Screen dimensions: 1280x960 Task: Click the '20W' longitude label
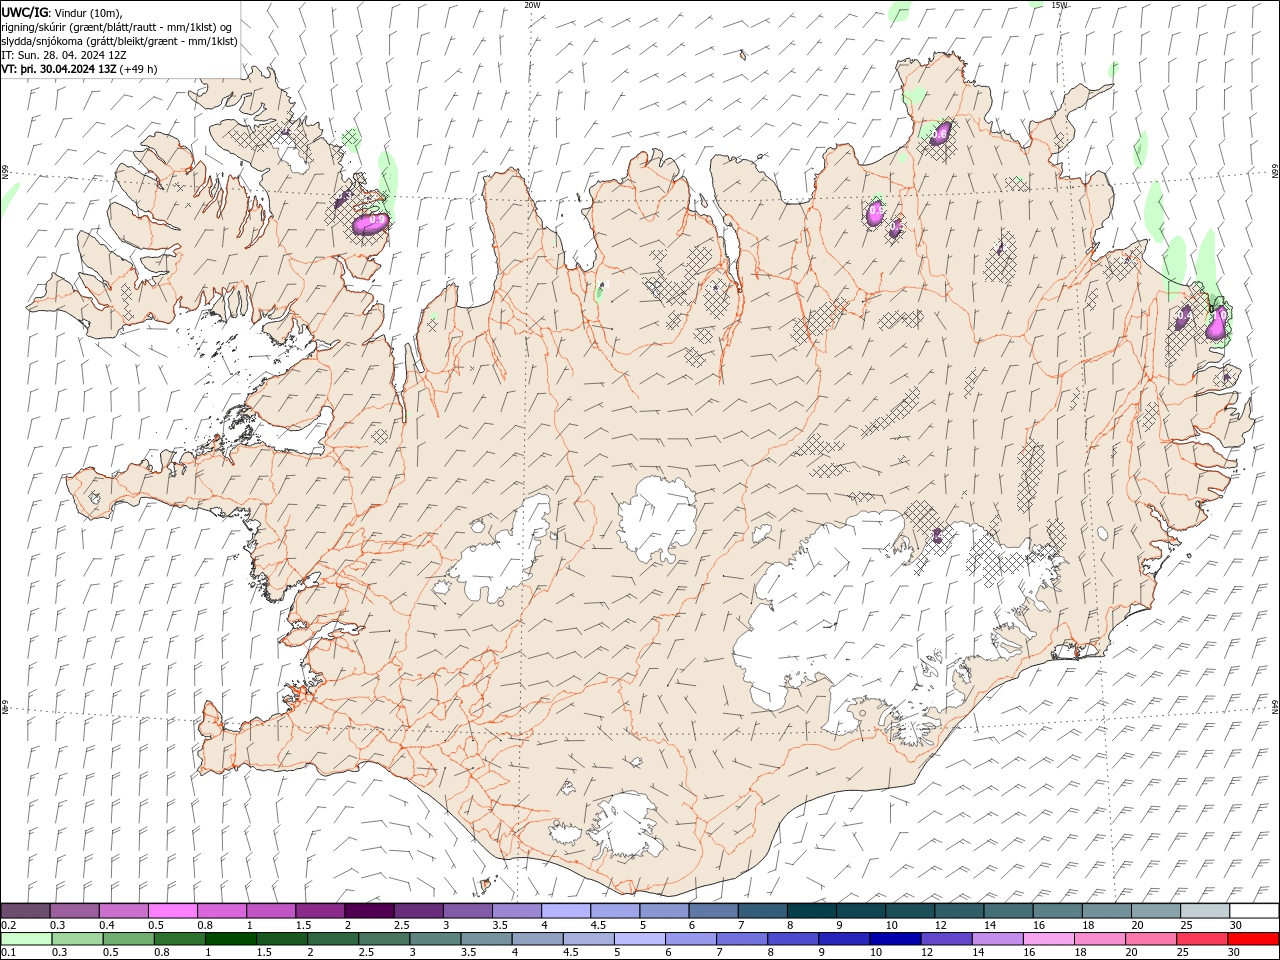coord(532,5)
